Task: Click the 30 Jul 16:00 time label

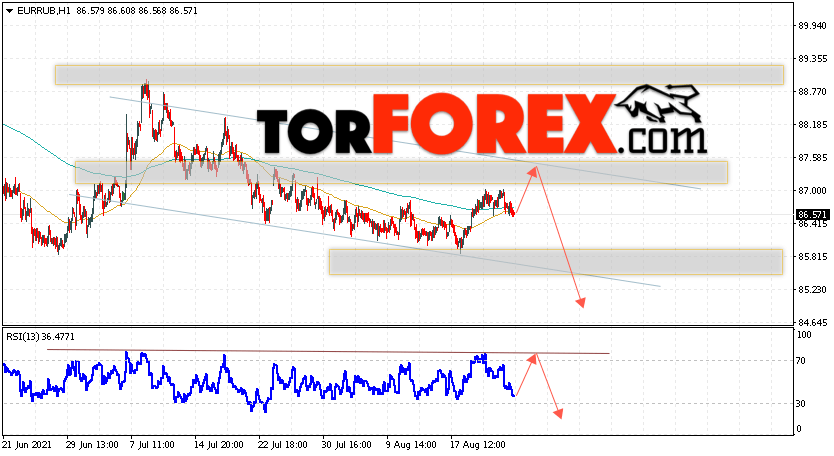Action: click(346, 444)
